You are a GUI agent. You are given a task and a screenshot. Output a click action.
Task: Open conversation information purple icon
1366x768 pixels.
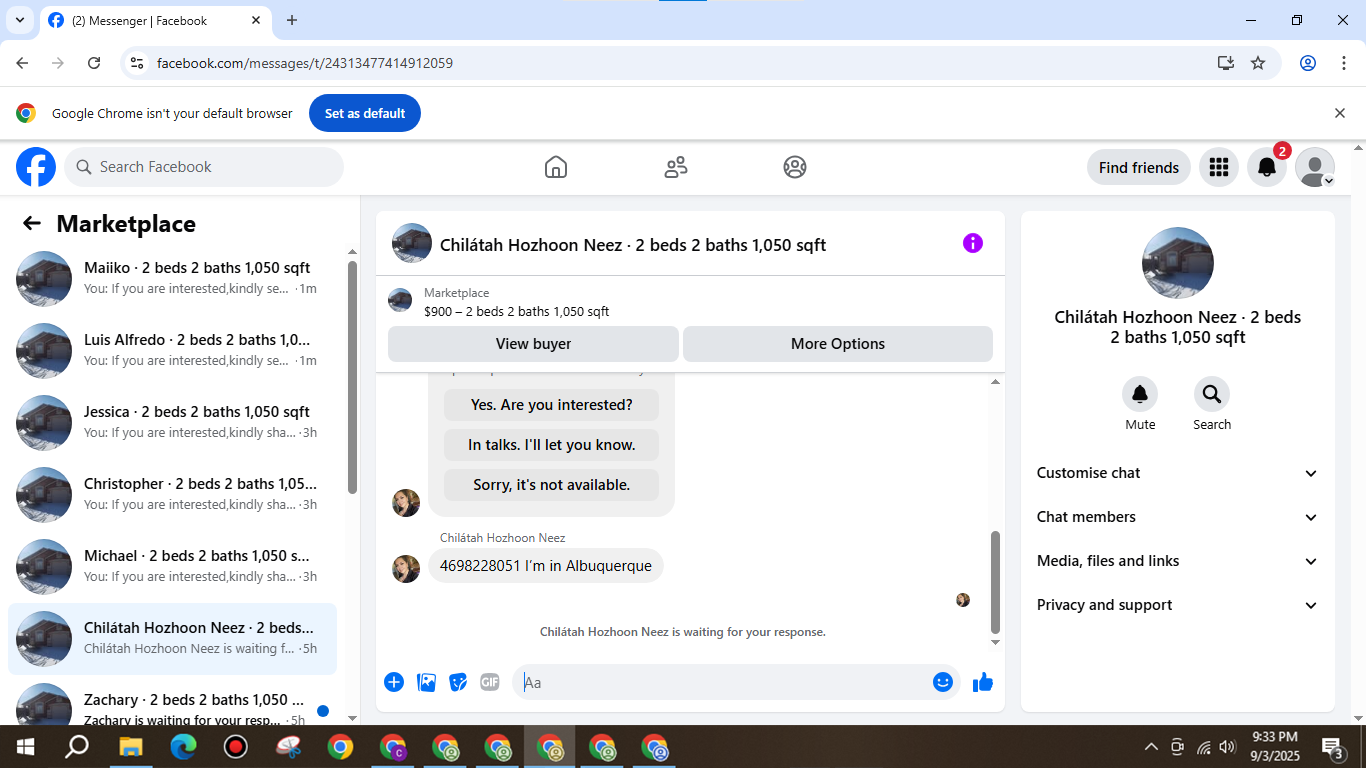point(973,243)
